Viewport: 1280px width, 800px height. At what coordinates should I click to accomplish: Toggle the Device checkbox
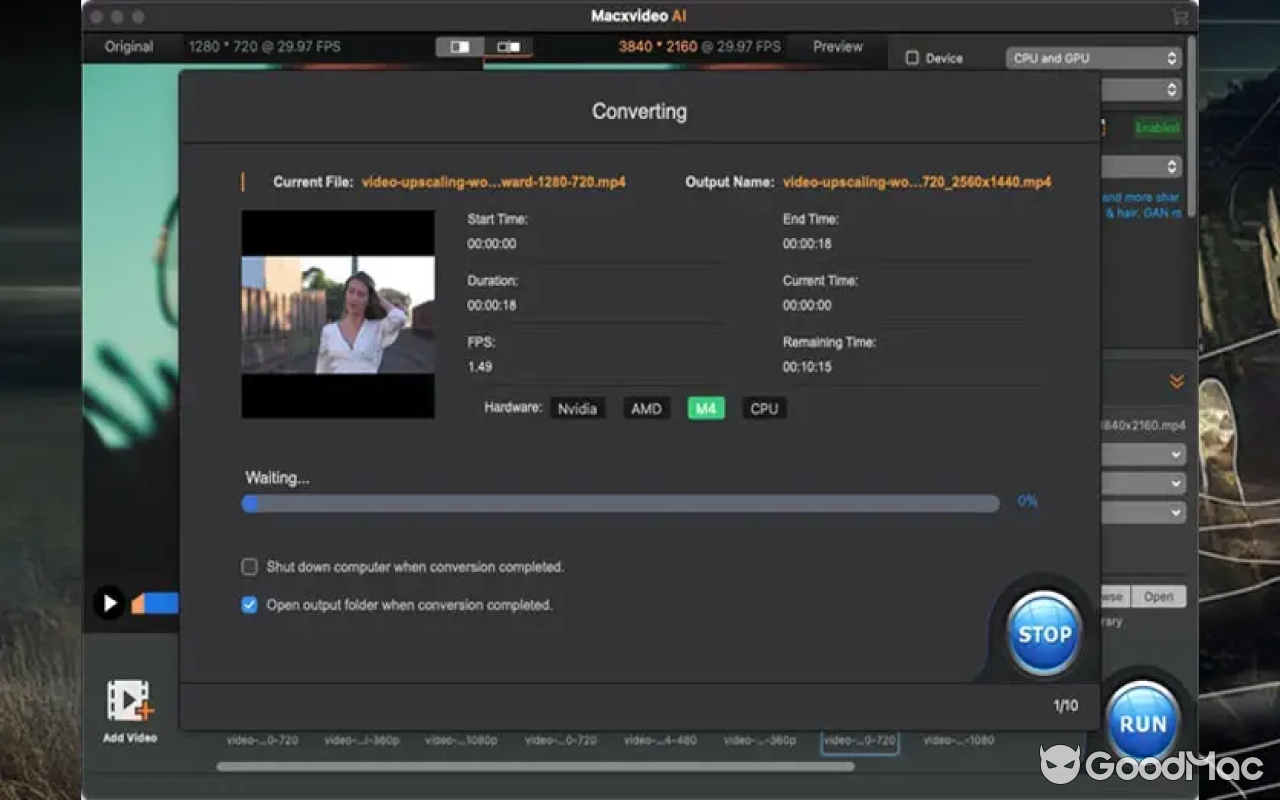tap(912, 58)
